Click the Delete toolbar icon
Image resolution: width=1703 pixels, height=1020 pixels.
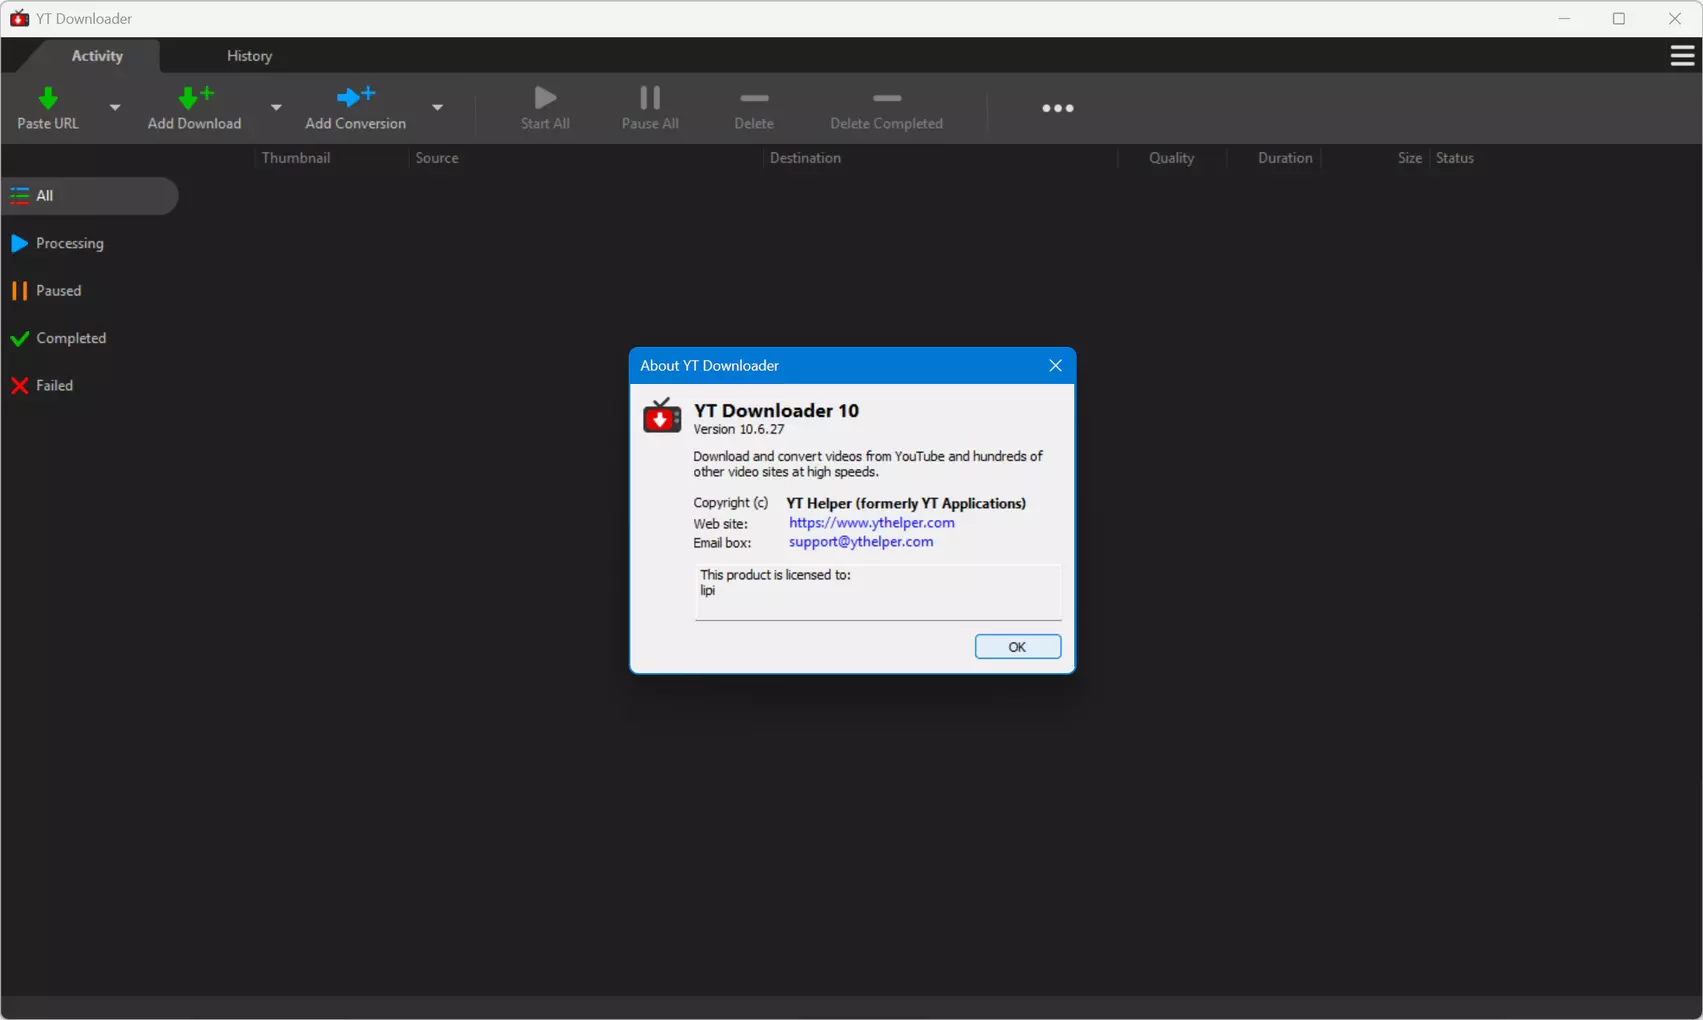(754, 98)
